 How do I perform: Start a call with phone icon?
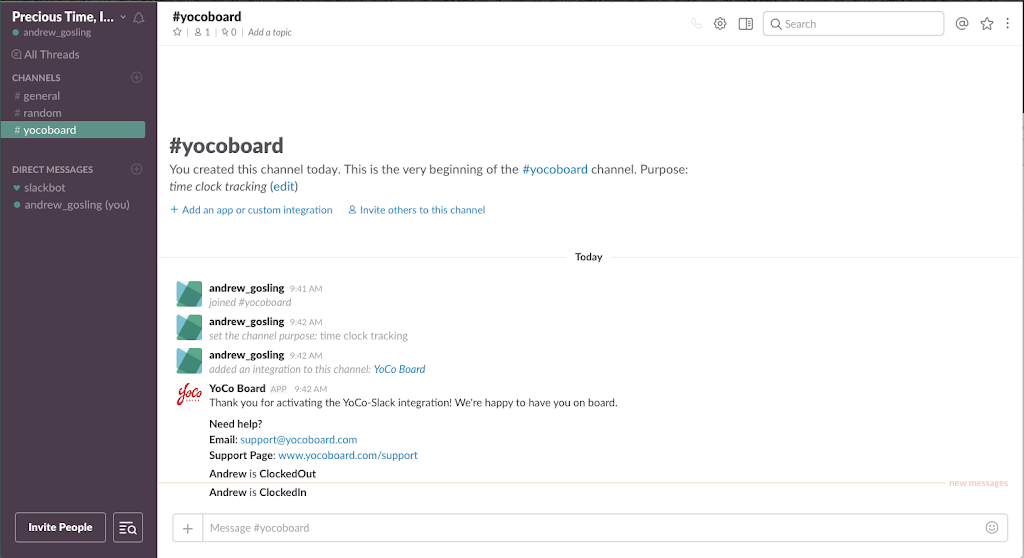coord(697,24)
